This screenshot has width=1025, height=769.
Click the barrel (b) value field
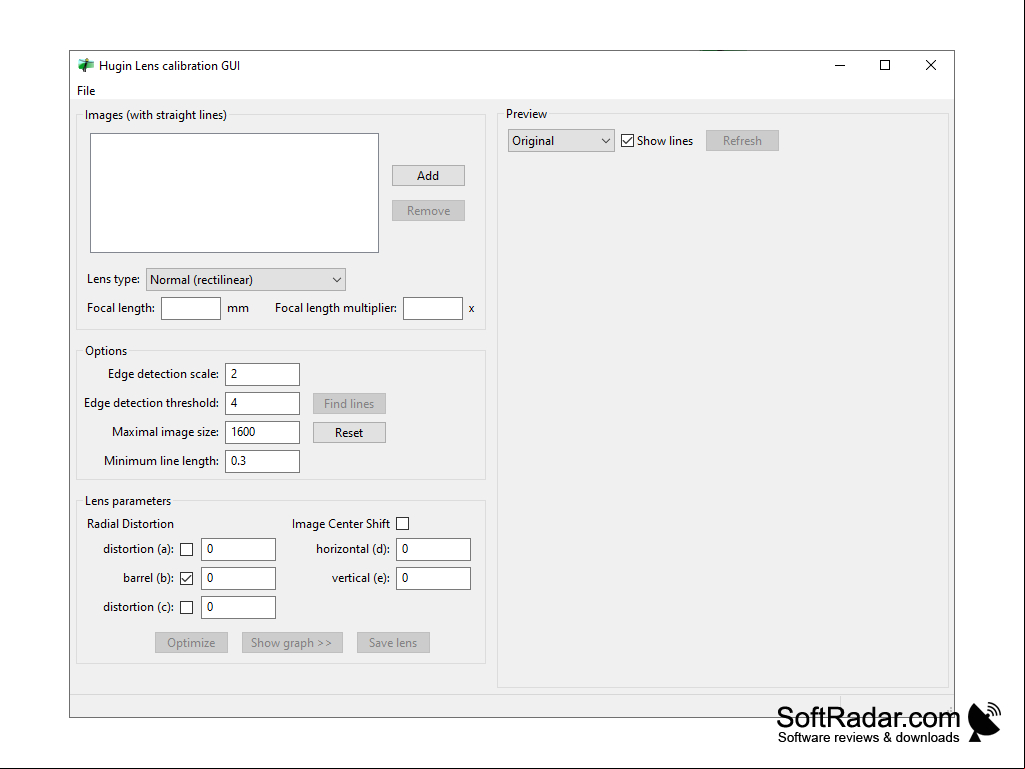(238, 578)
